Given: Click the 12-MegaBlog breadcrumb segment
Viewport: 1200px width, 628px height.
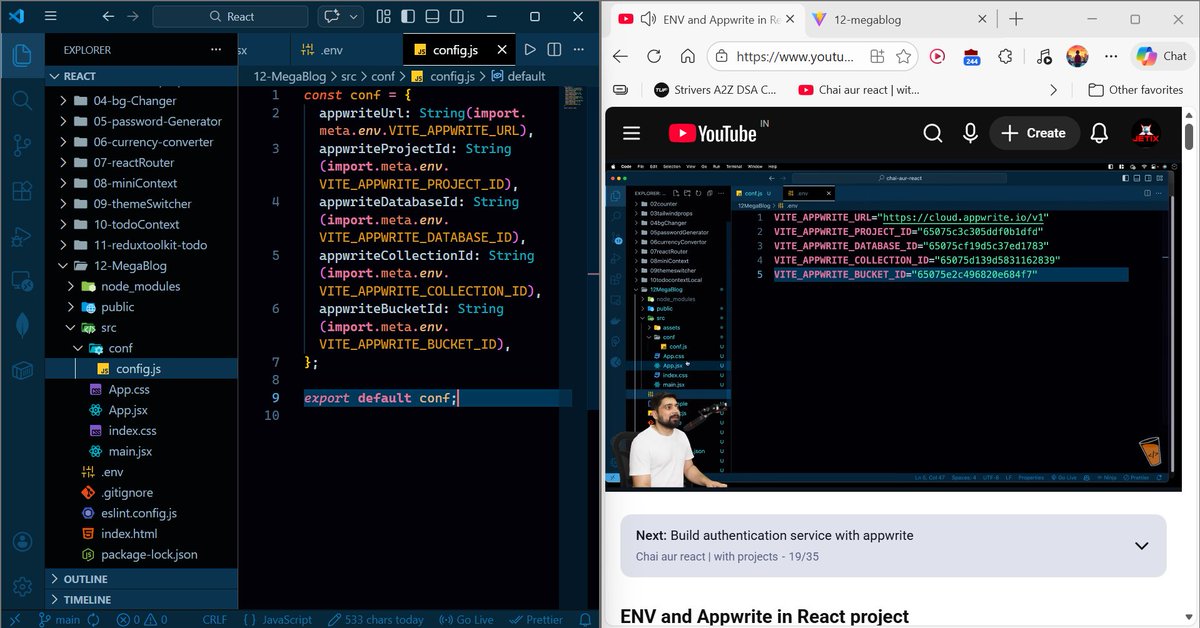Looking at the screenshot, I should point(288,76).
